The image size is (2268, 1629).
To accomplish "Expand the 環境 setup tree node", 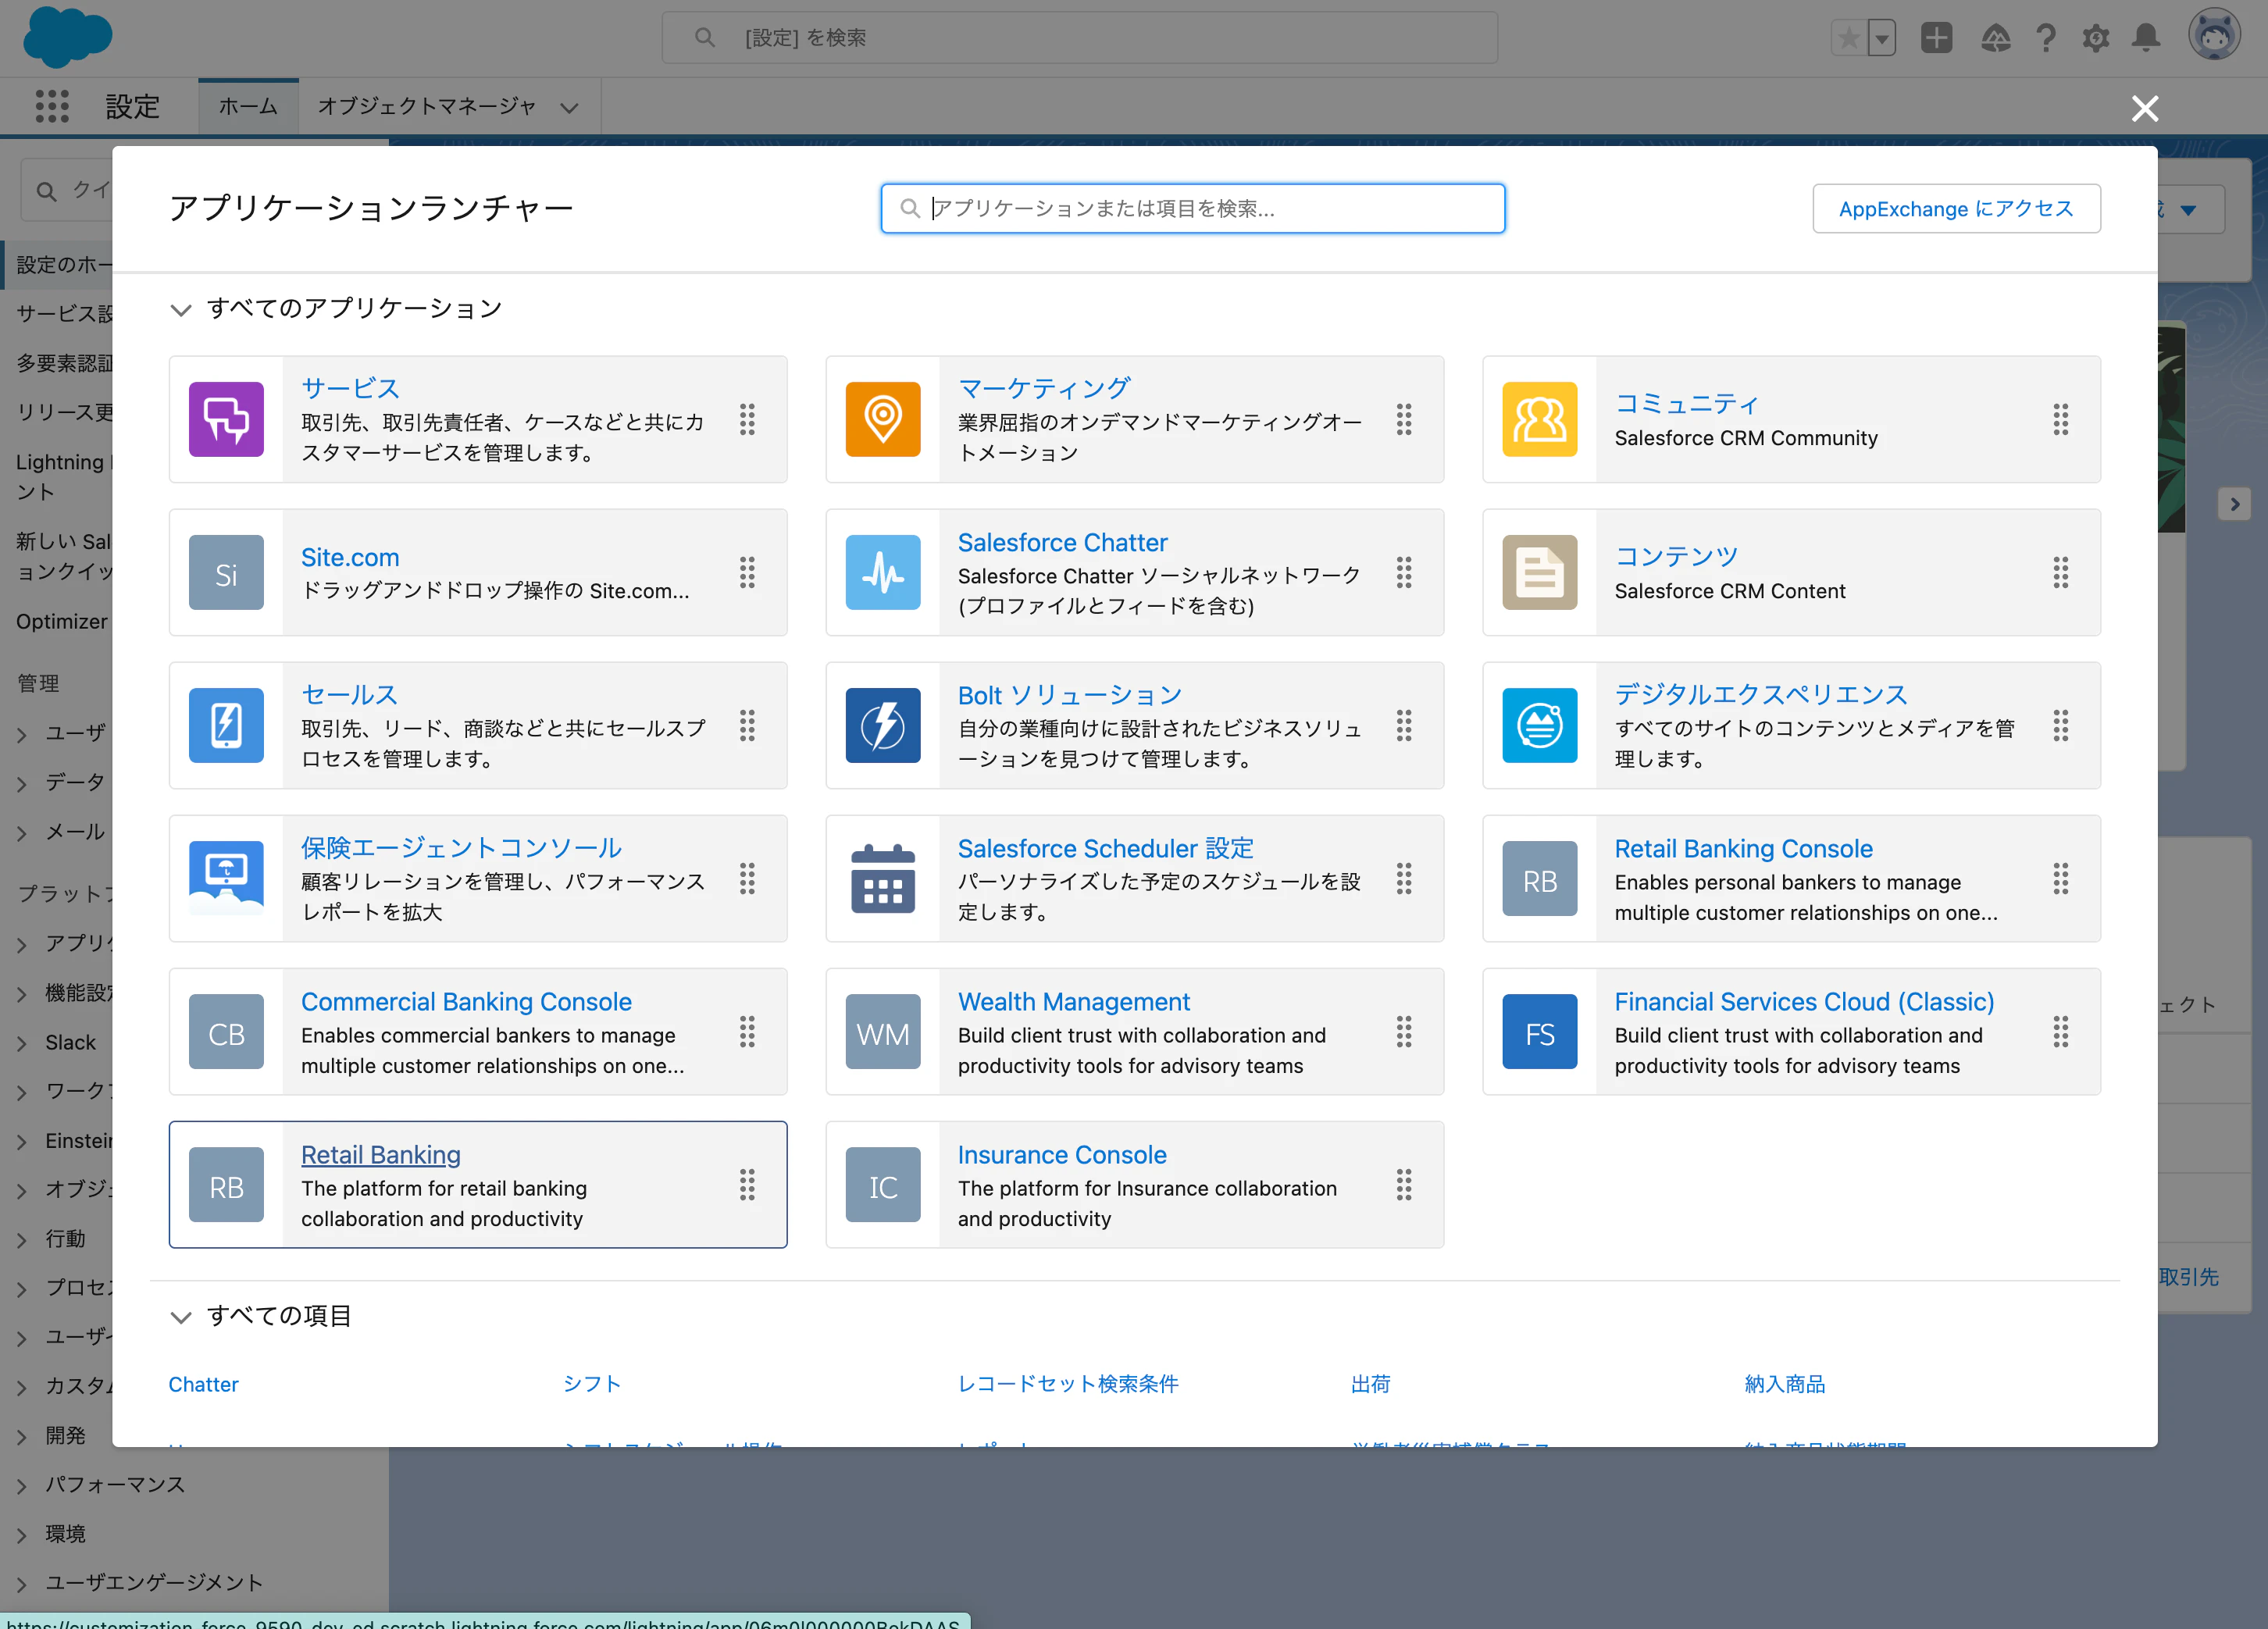I will pyautogui.click(x=22, y=1535).
